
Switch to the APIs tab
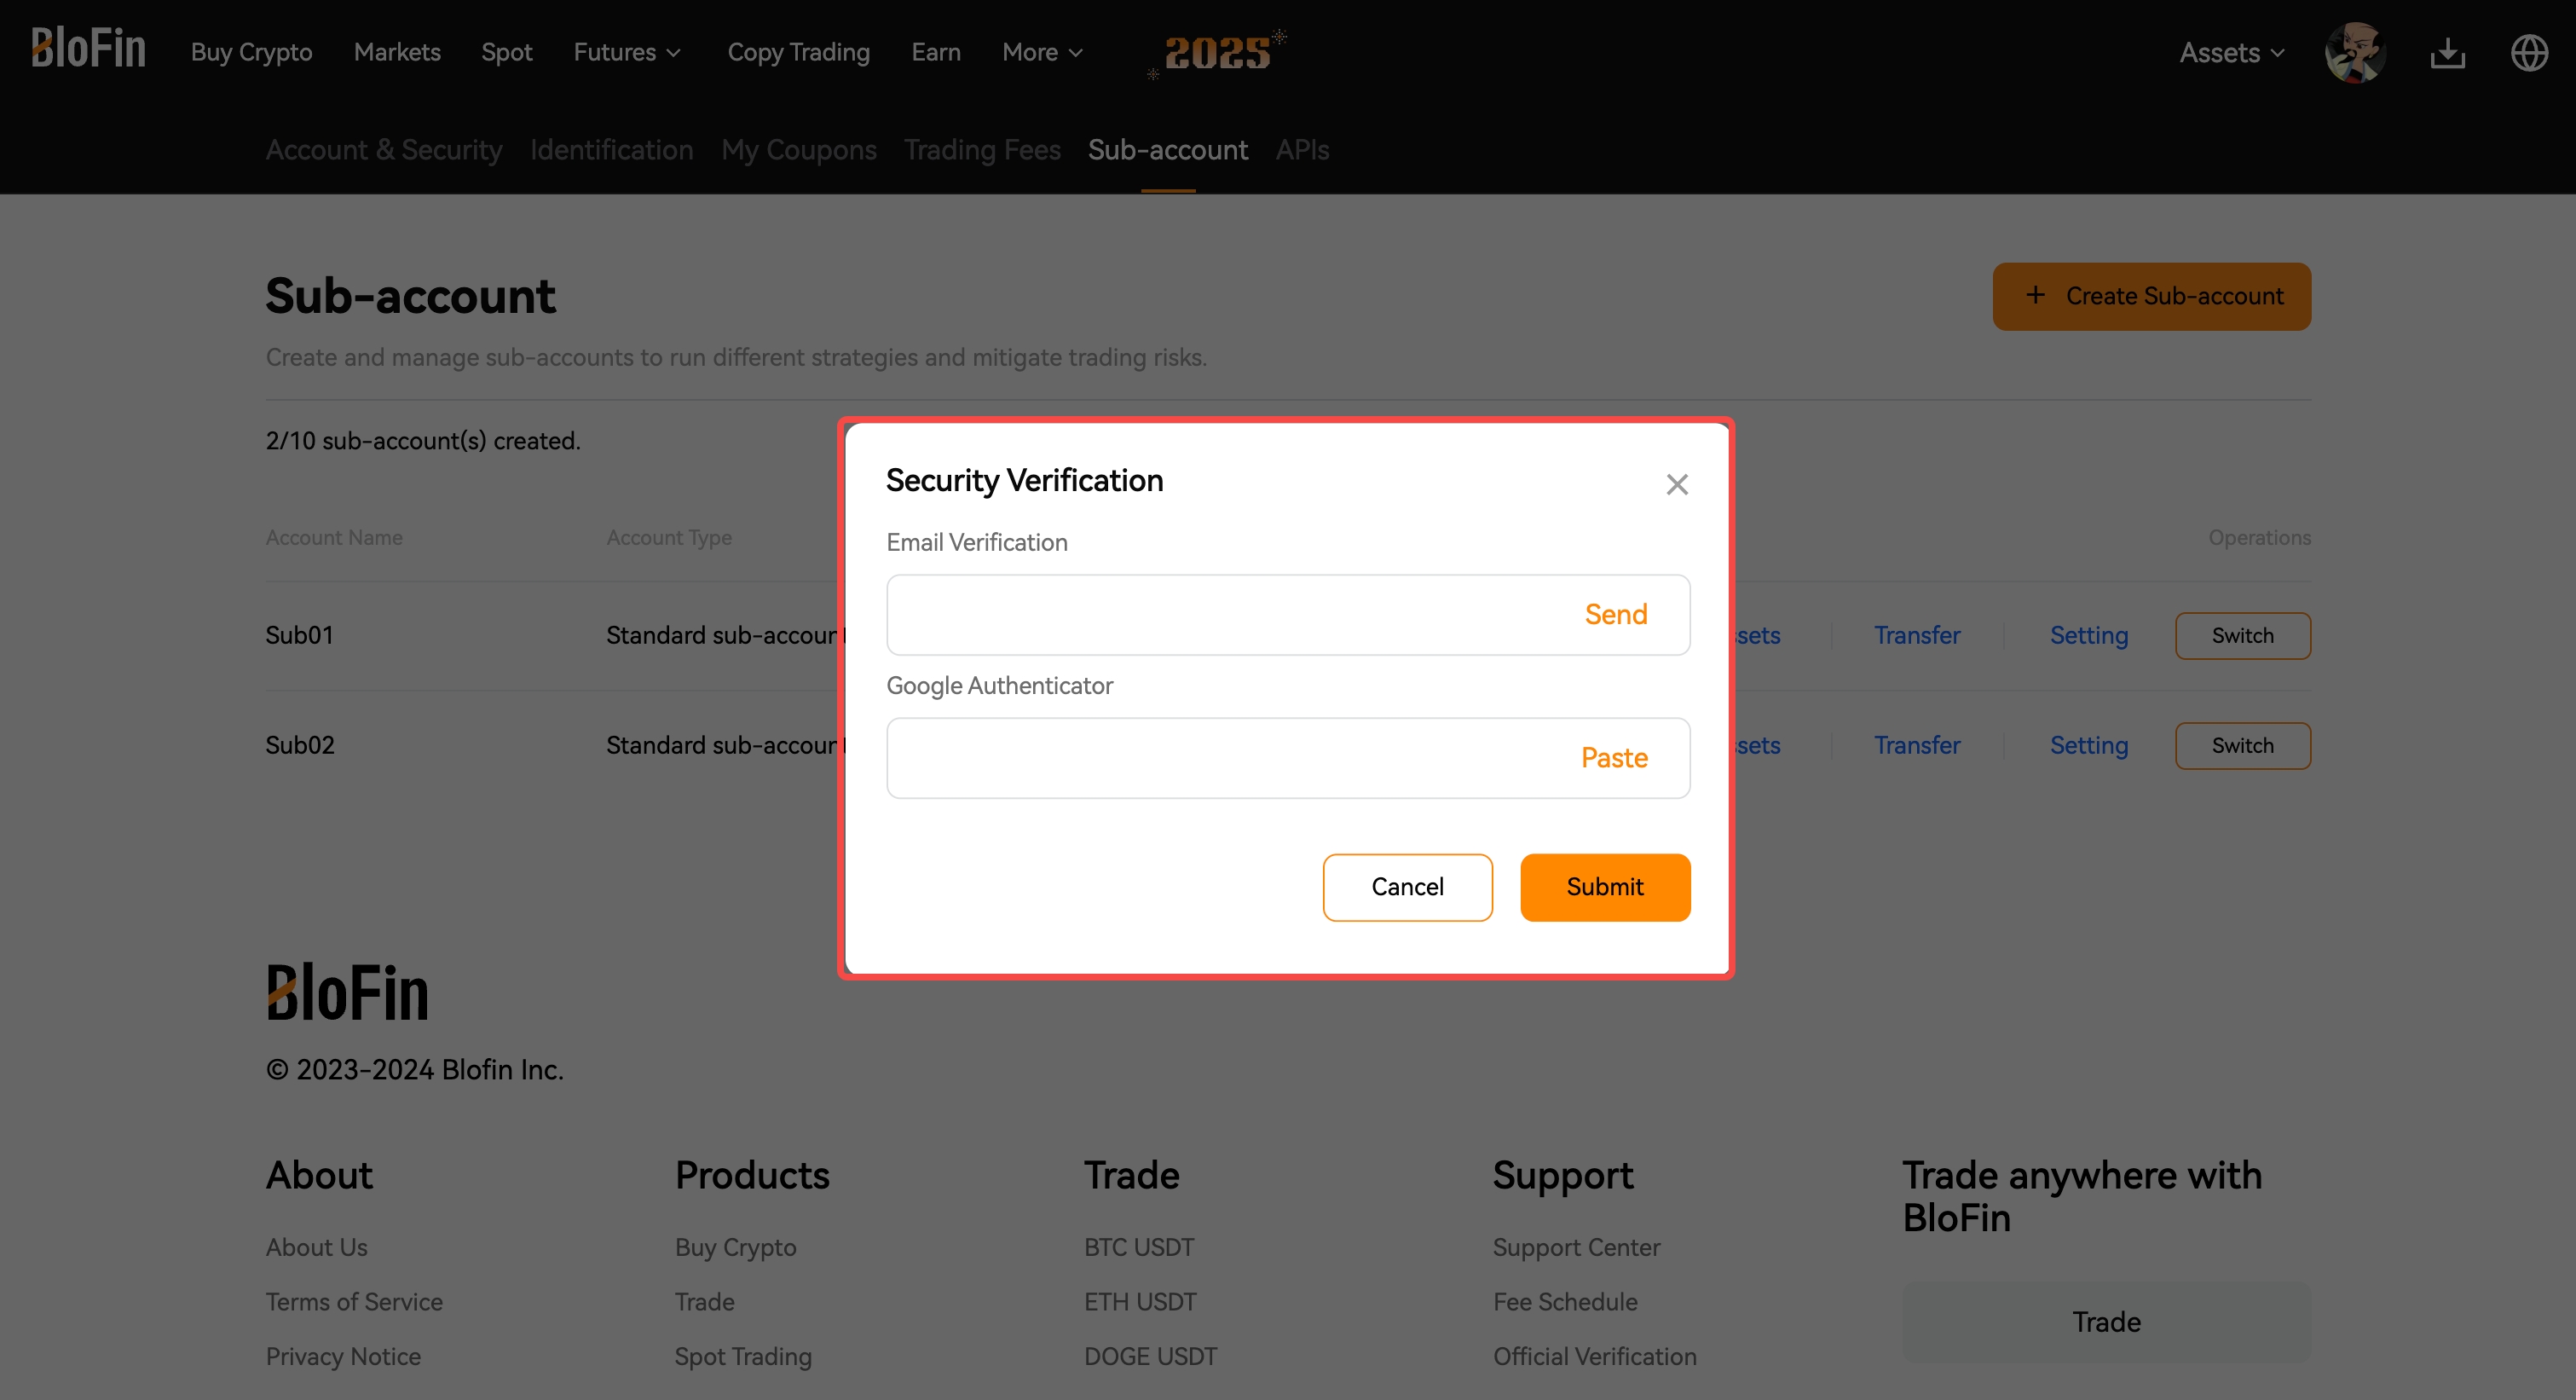[1302, 149]
